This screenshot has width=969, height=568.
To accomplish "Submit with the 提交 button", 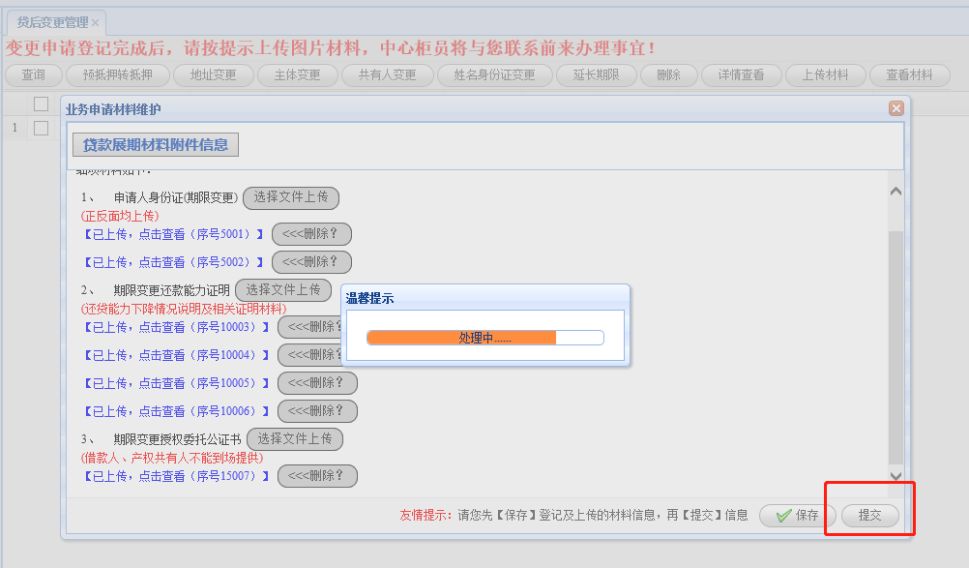I will point(870,515).
